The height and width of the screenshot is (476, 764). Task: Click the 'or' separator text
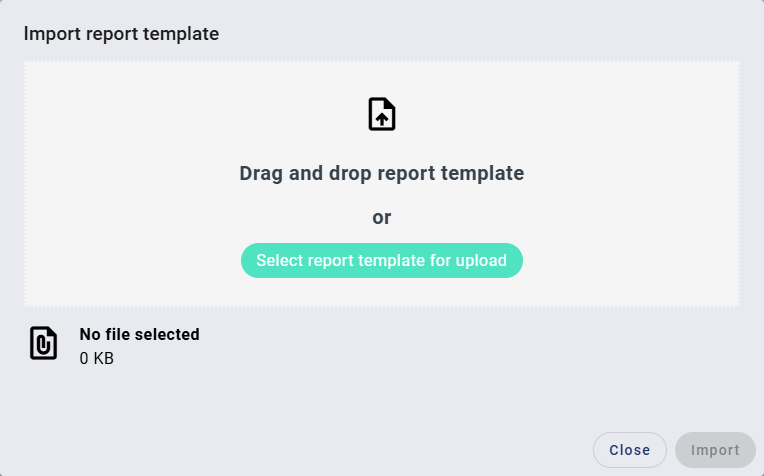[382, 217]
